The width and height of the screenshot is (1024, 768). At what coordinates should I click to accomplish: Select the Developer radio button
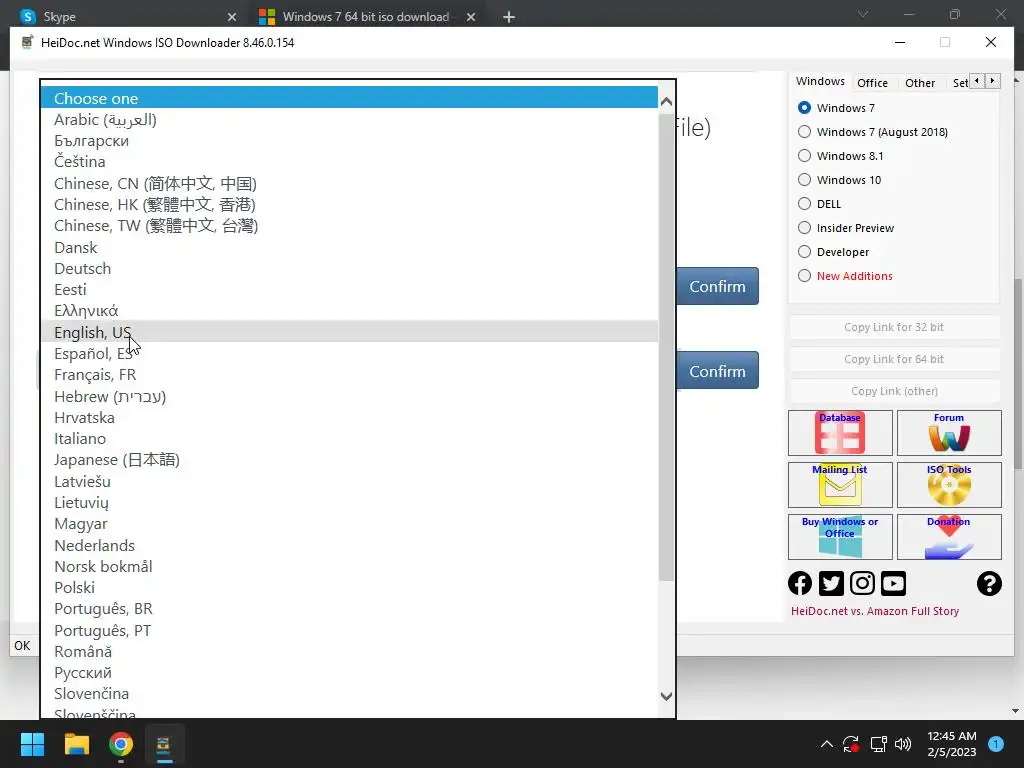pos(805,252)
